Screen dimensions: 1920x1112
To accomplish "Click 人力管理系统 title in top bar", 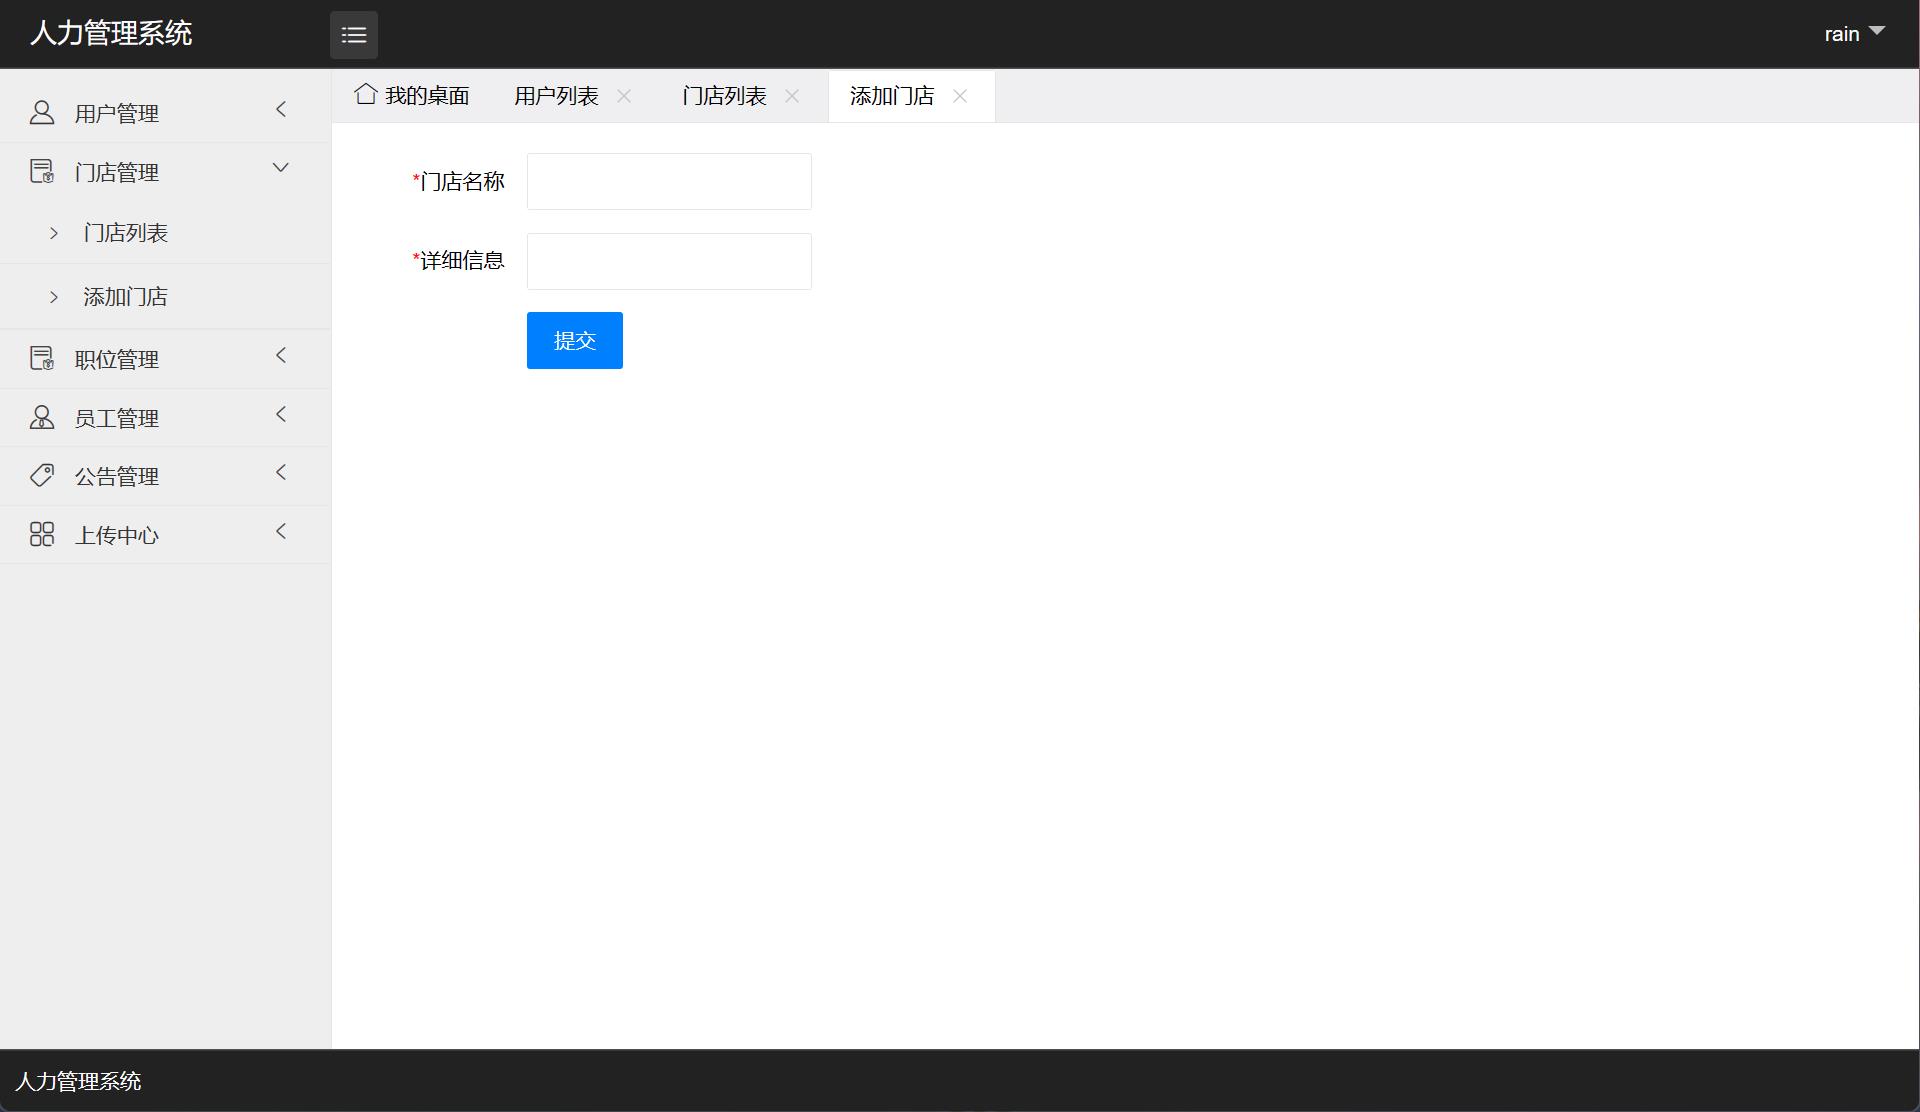I will 110,33.
